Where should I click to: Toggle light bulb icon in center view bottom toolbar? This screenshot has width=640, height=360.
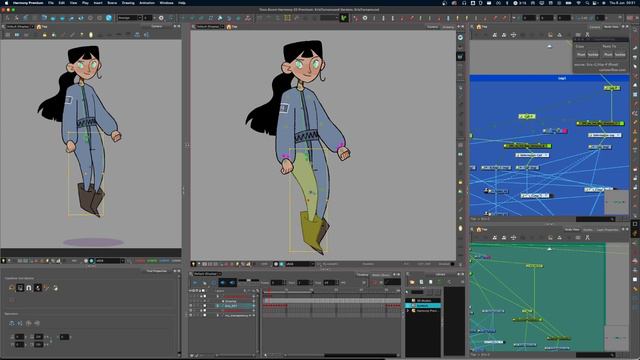[193, 264]
